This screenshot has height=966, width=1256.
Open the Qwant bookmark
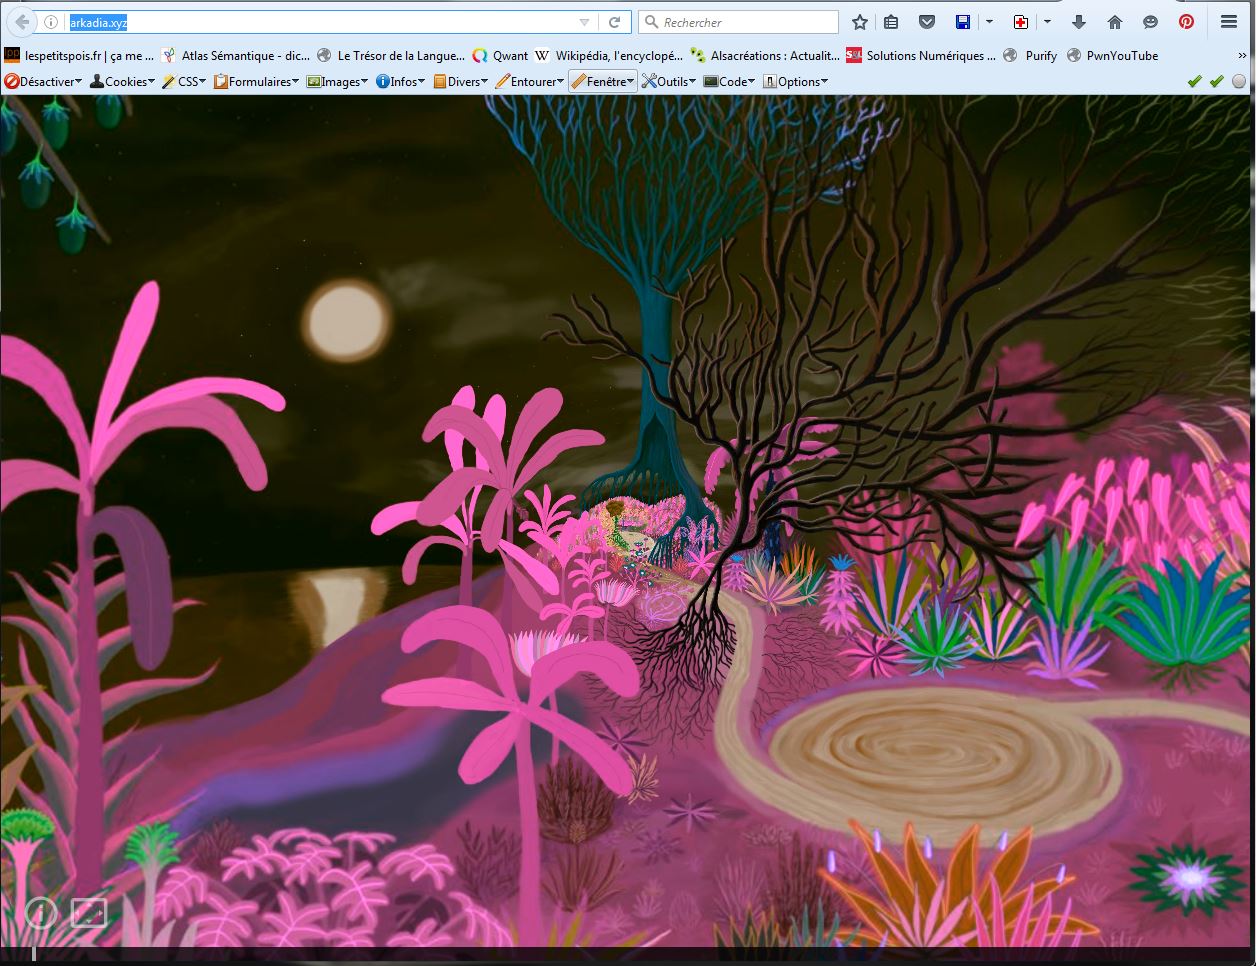pyautogui.click(x=500, y=56)
